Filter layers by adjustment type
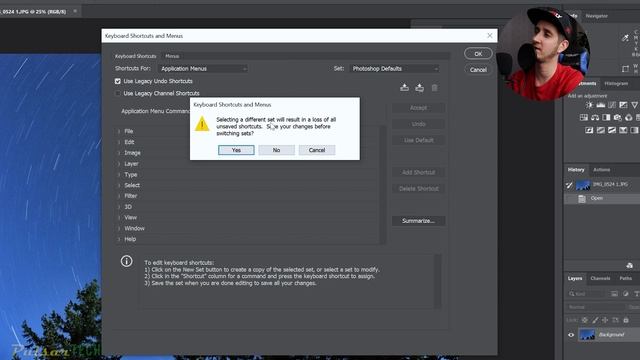Image resolution: width=640 pixels, height=360 pixels. tap(626, 293)
